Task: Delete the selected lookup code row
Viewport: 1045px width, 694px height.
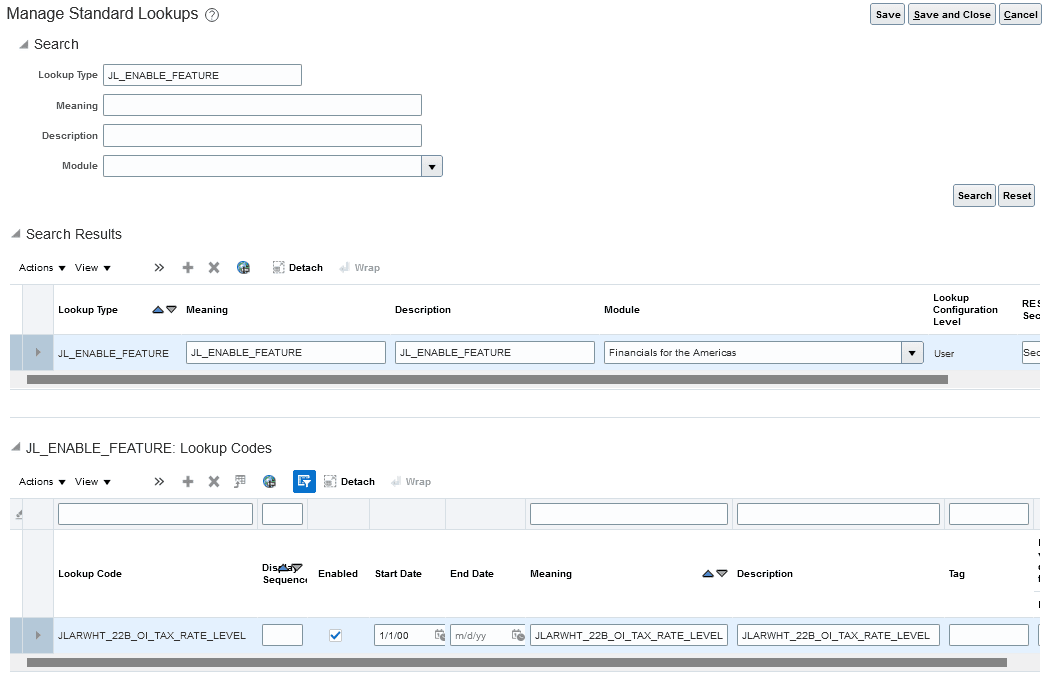Action: click(x=214, y=481)
